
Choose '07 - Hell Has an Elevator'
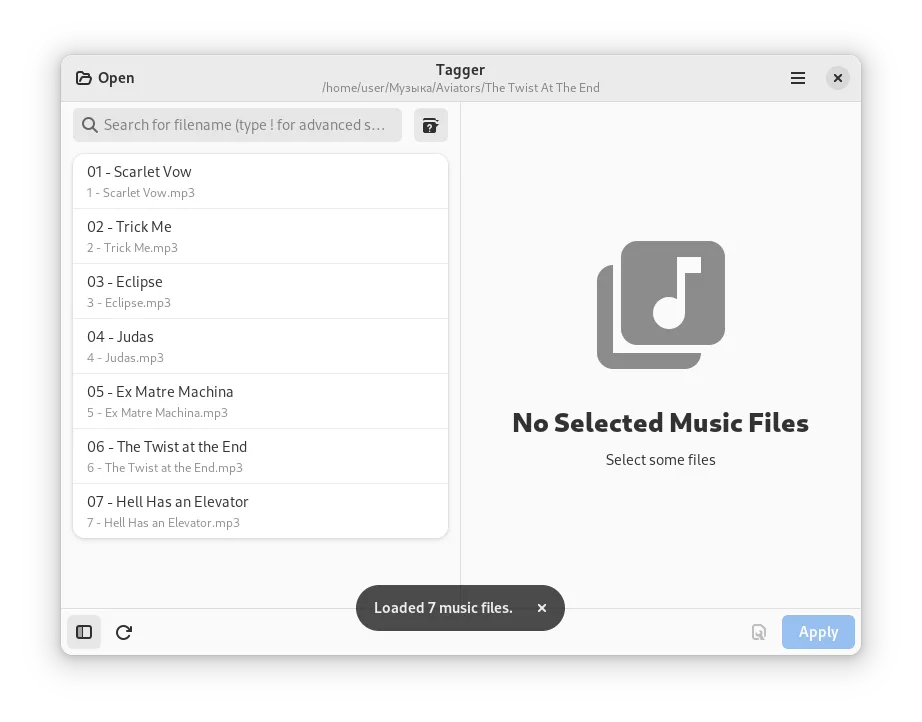click(260, 511)
